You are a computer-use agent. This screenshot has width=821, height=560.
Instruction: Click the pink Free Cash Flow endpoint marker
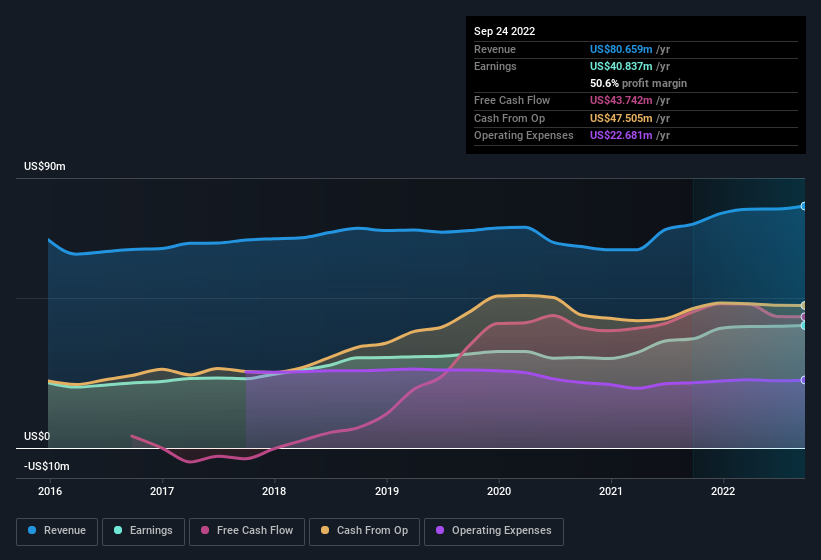click(803, 317)
